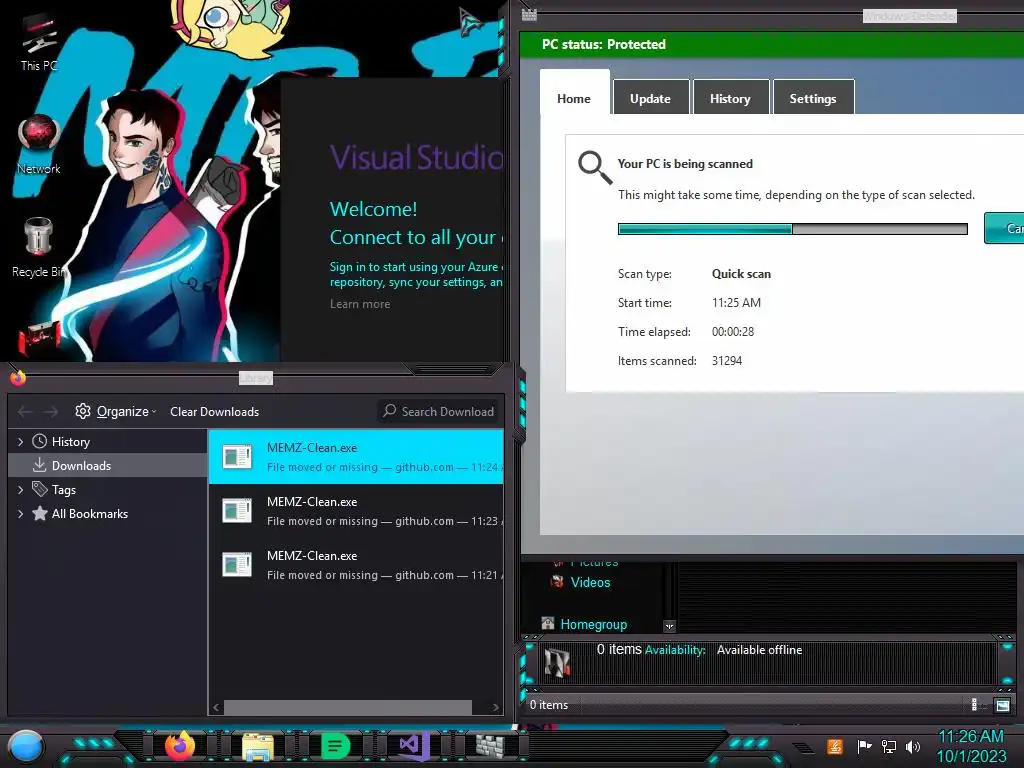Screen dimensions: 1024x768
Task: Click Clear Downloads button
Action: click(x=214, y=411)
